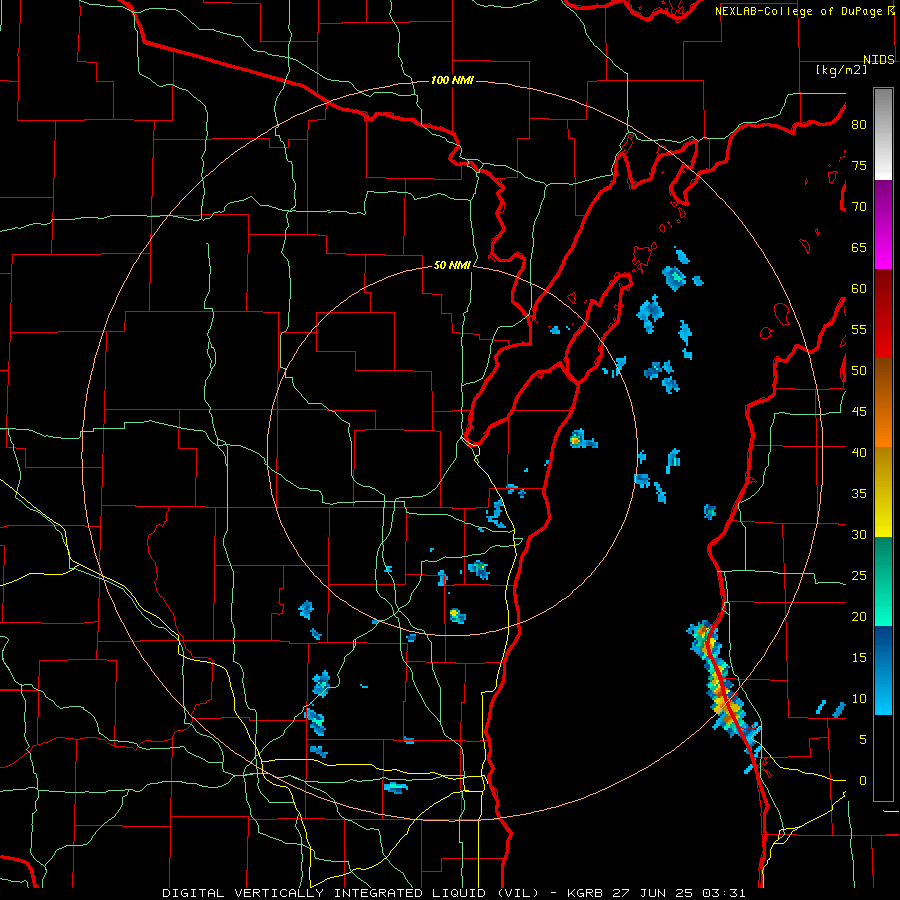Click the 75 value on the scale
Screen dimensions: 900x900
coord(859,165)
